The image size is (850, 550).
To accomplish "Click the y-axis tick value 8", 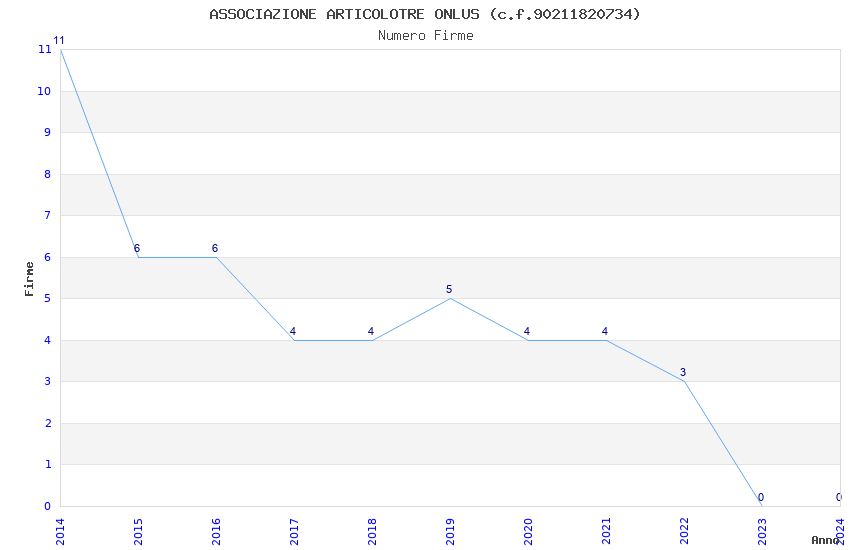I will pos(48,174).
